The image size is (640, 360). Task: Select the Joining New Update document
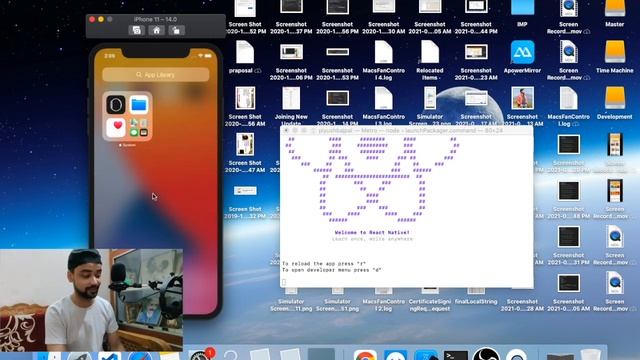click(291, 98)
